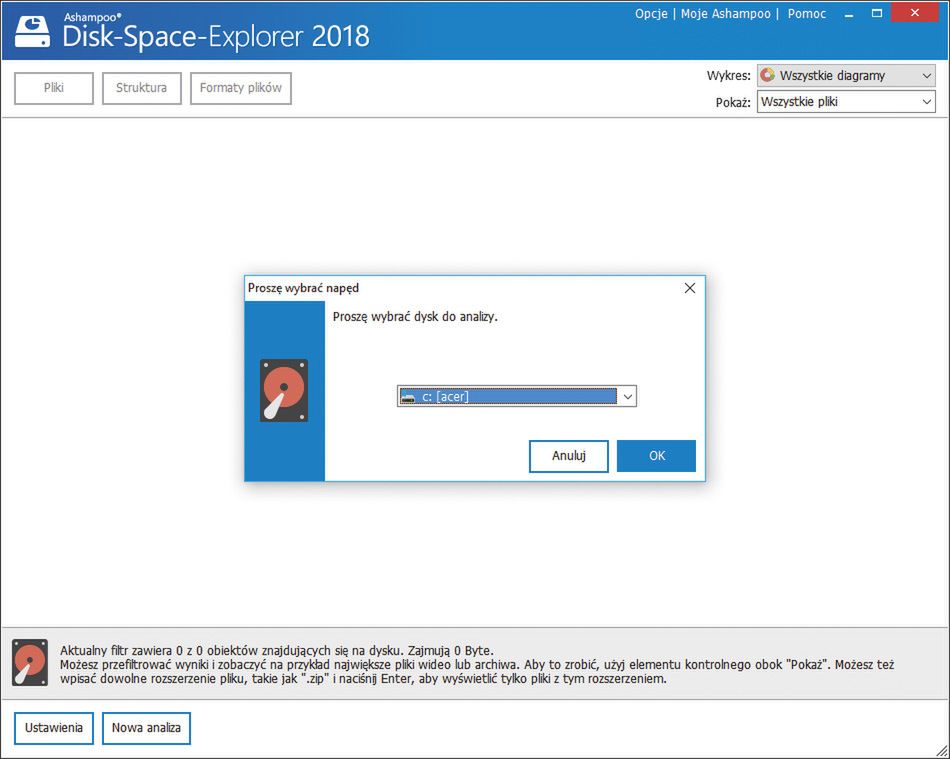Switch to the Struktura tab
Screen dimensions: 950x759
(x=142, y=88)
